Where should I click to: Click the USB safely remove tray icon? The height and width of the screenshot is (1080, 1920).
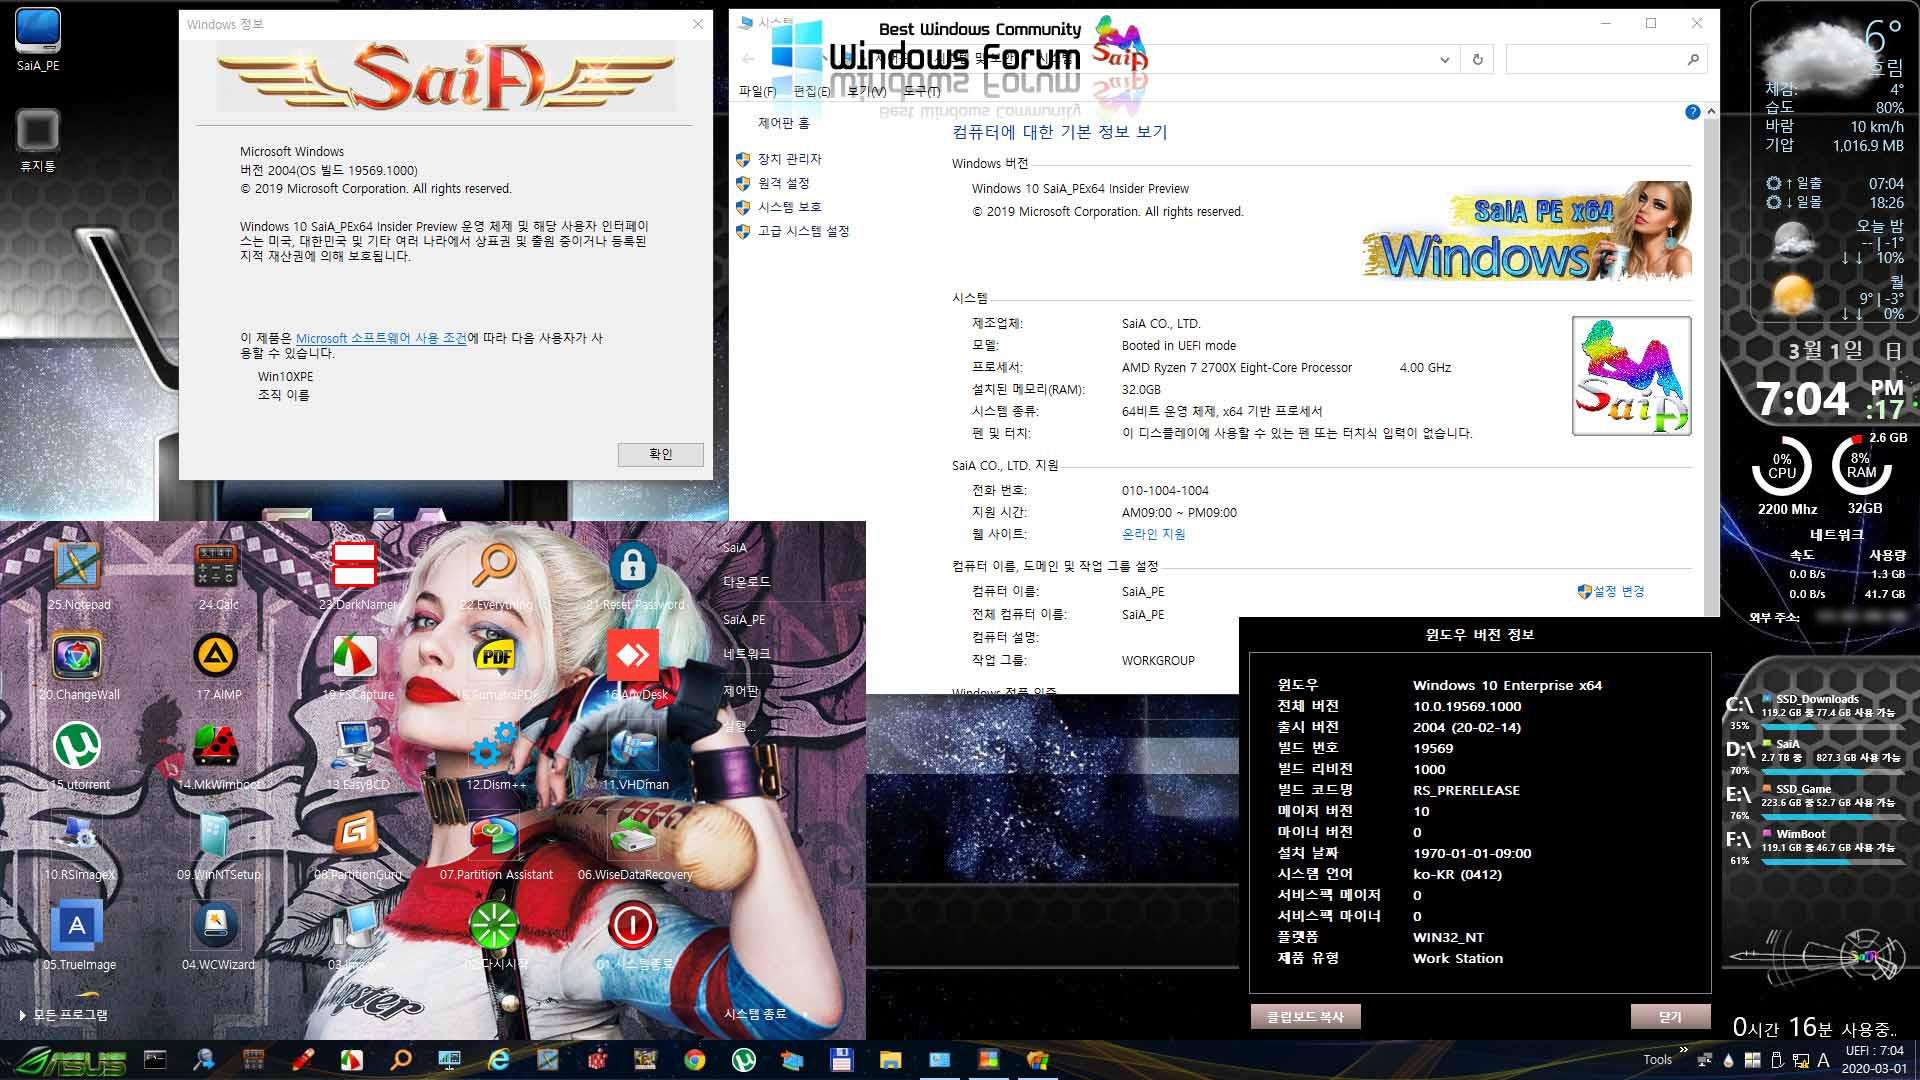point(1777,1060)
